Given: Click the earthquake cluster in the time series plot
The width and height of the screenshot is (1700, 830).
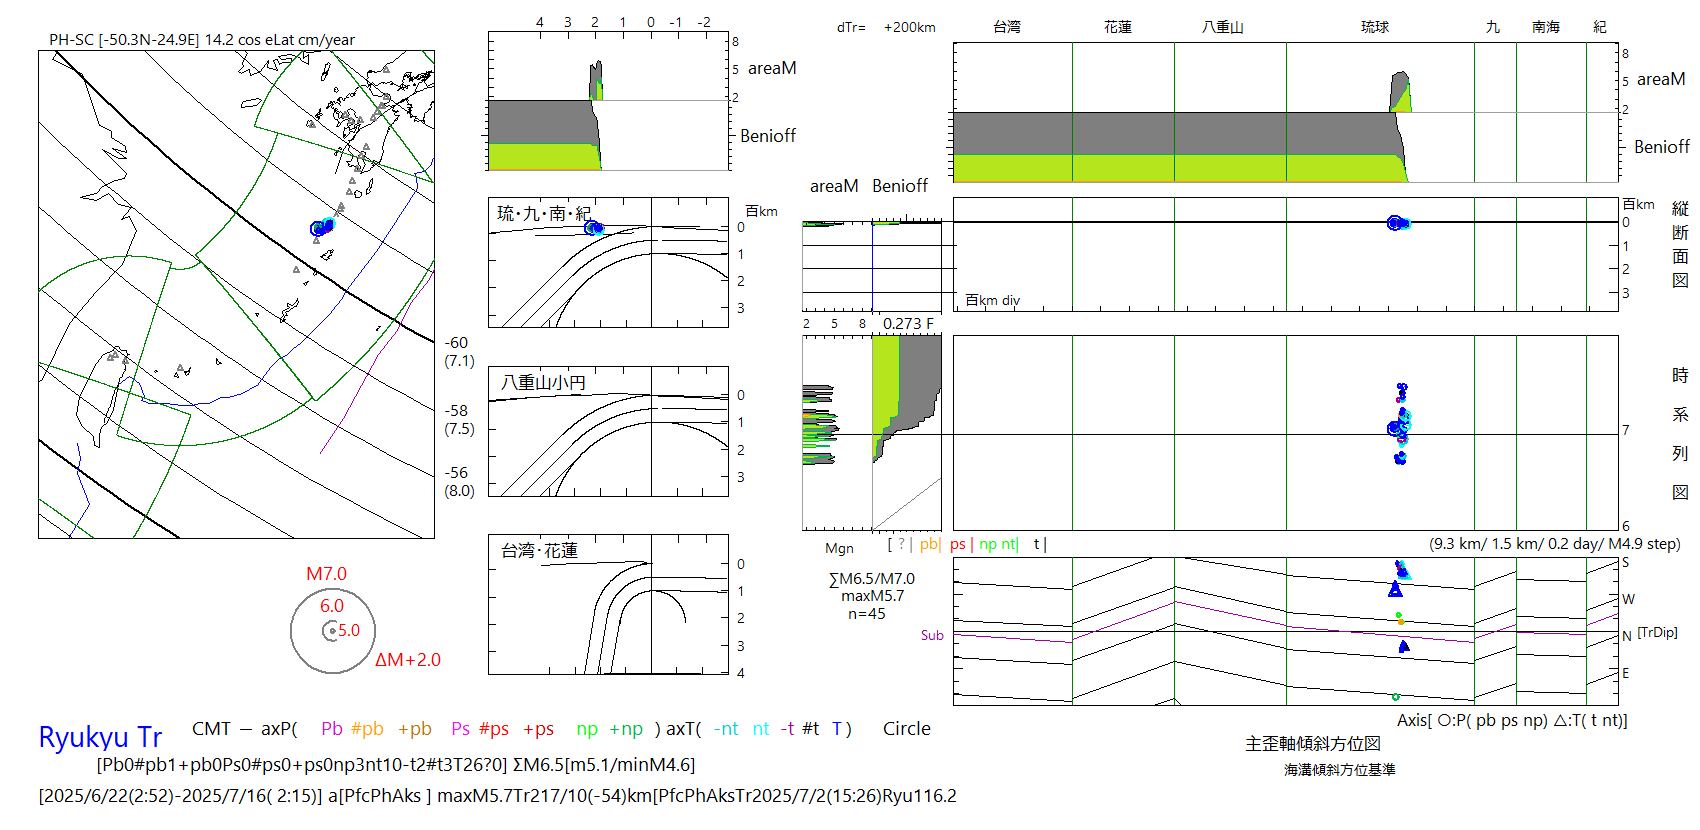Looking at the screenshot, I should [x=1399, y=425].
